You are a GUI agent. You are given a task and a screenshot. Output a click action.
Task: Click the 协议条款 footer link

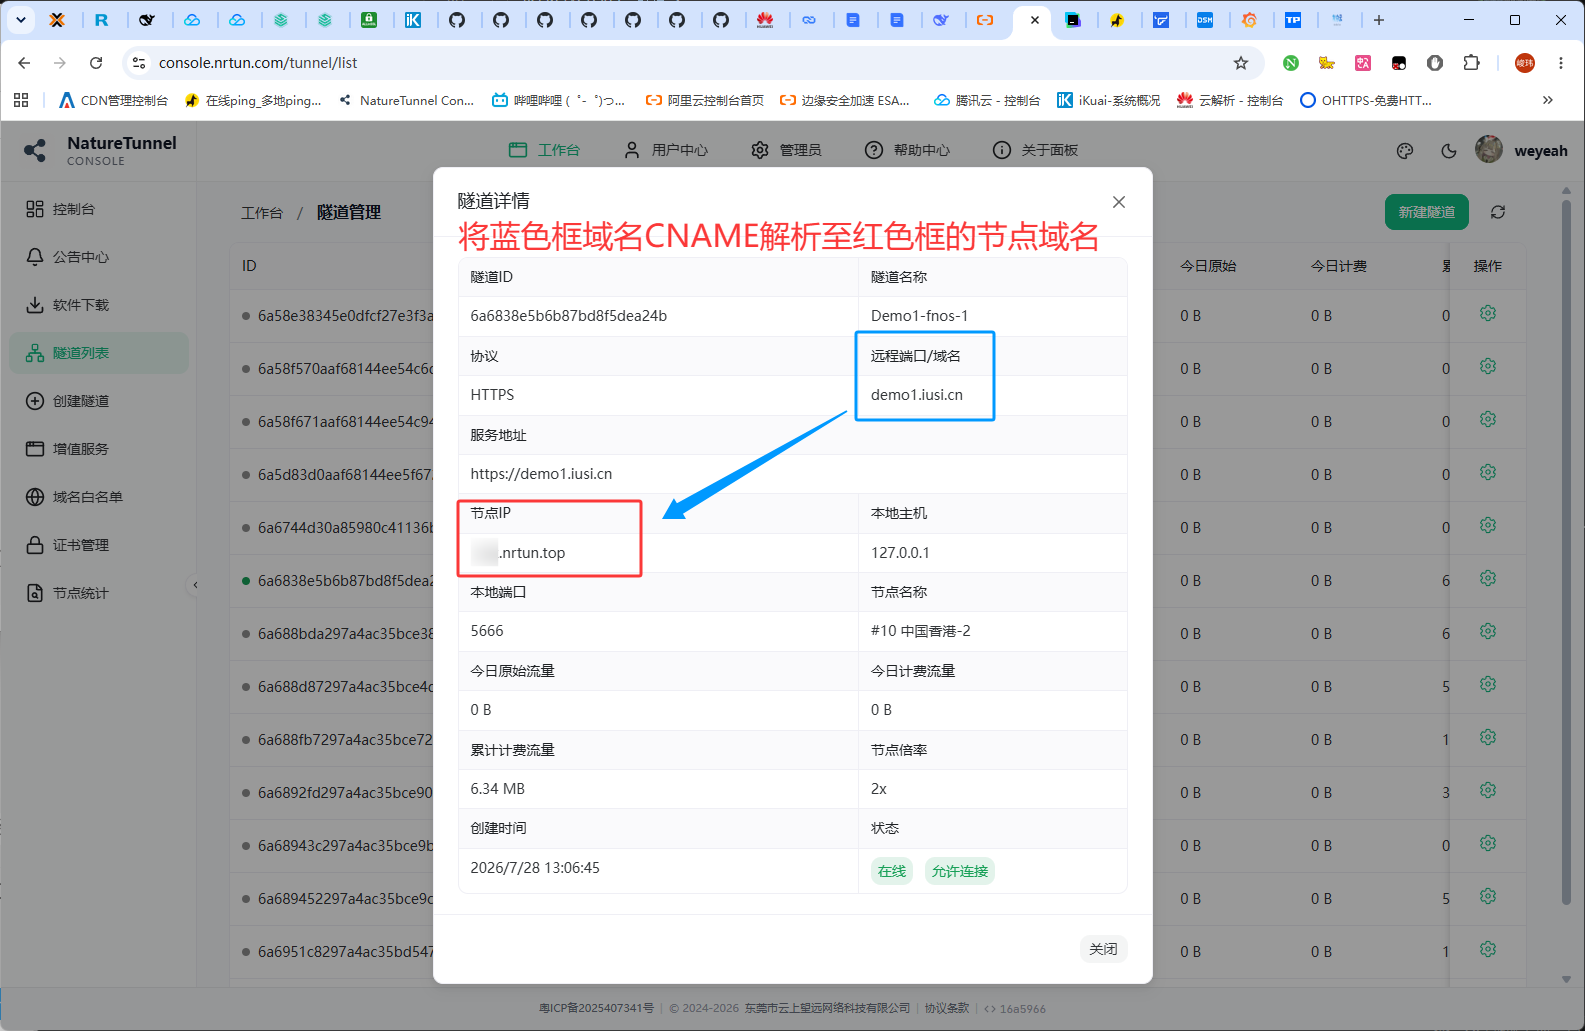pyautogui.click(x=946, y=1009)
